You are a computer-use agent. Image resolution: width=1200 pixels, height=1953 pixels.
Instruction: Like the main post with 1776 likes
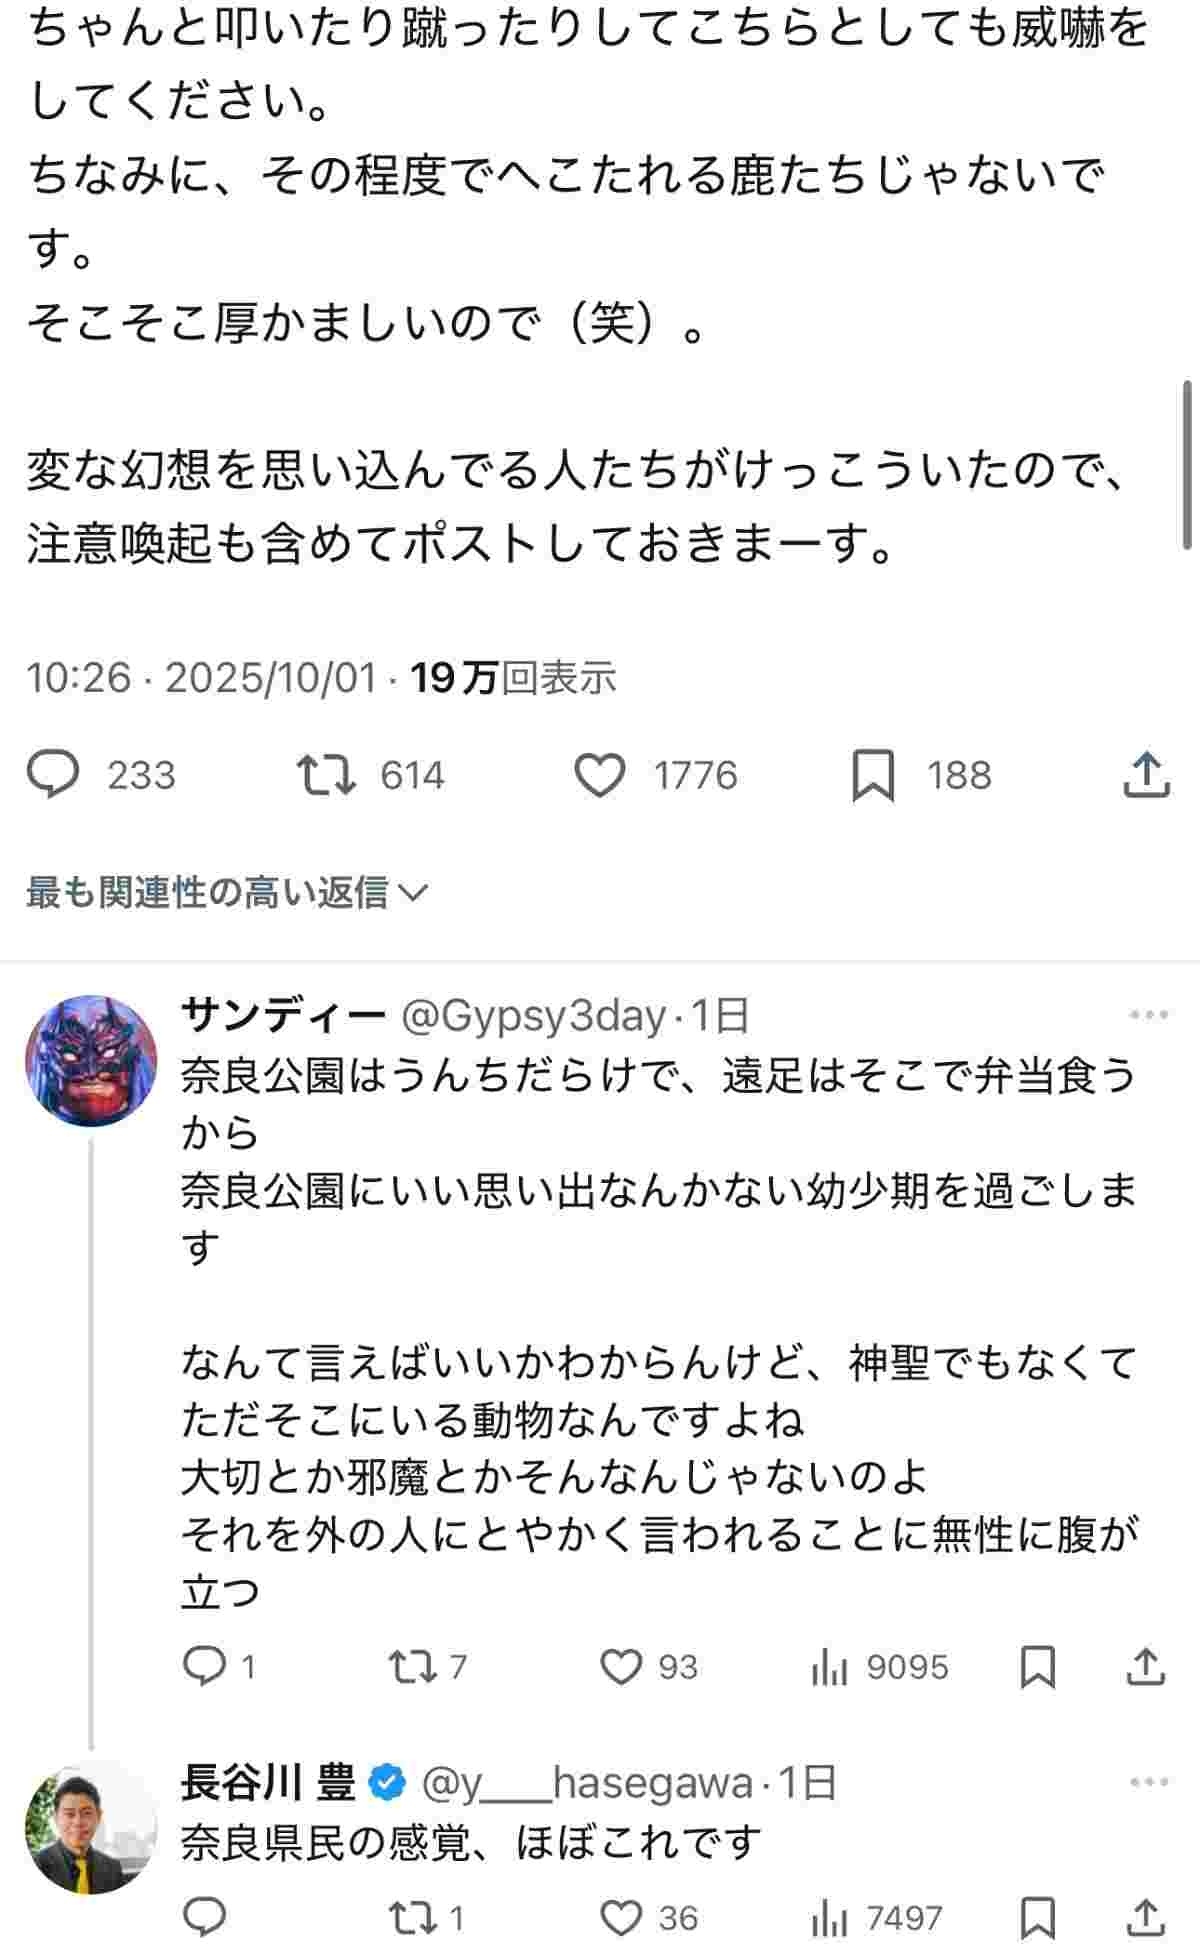point(600,776)
